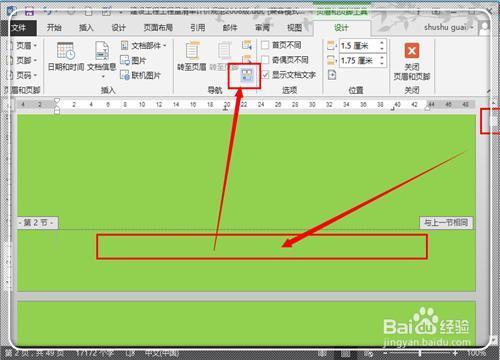Click the insert alignment tab icon in 位置
500x360 pixels.
pos(332,75)
